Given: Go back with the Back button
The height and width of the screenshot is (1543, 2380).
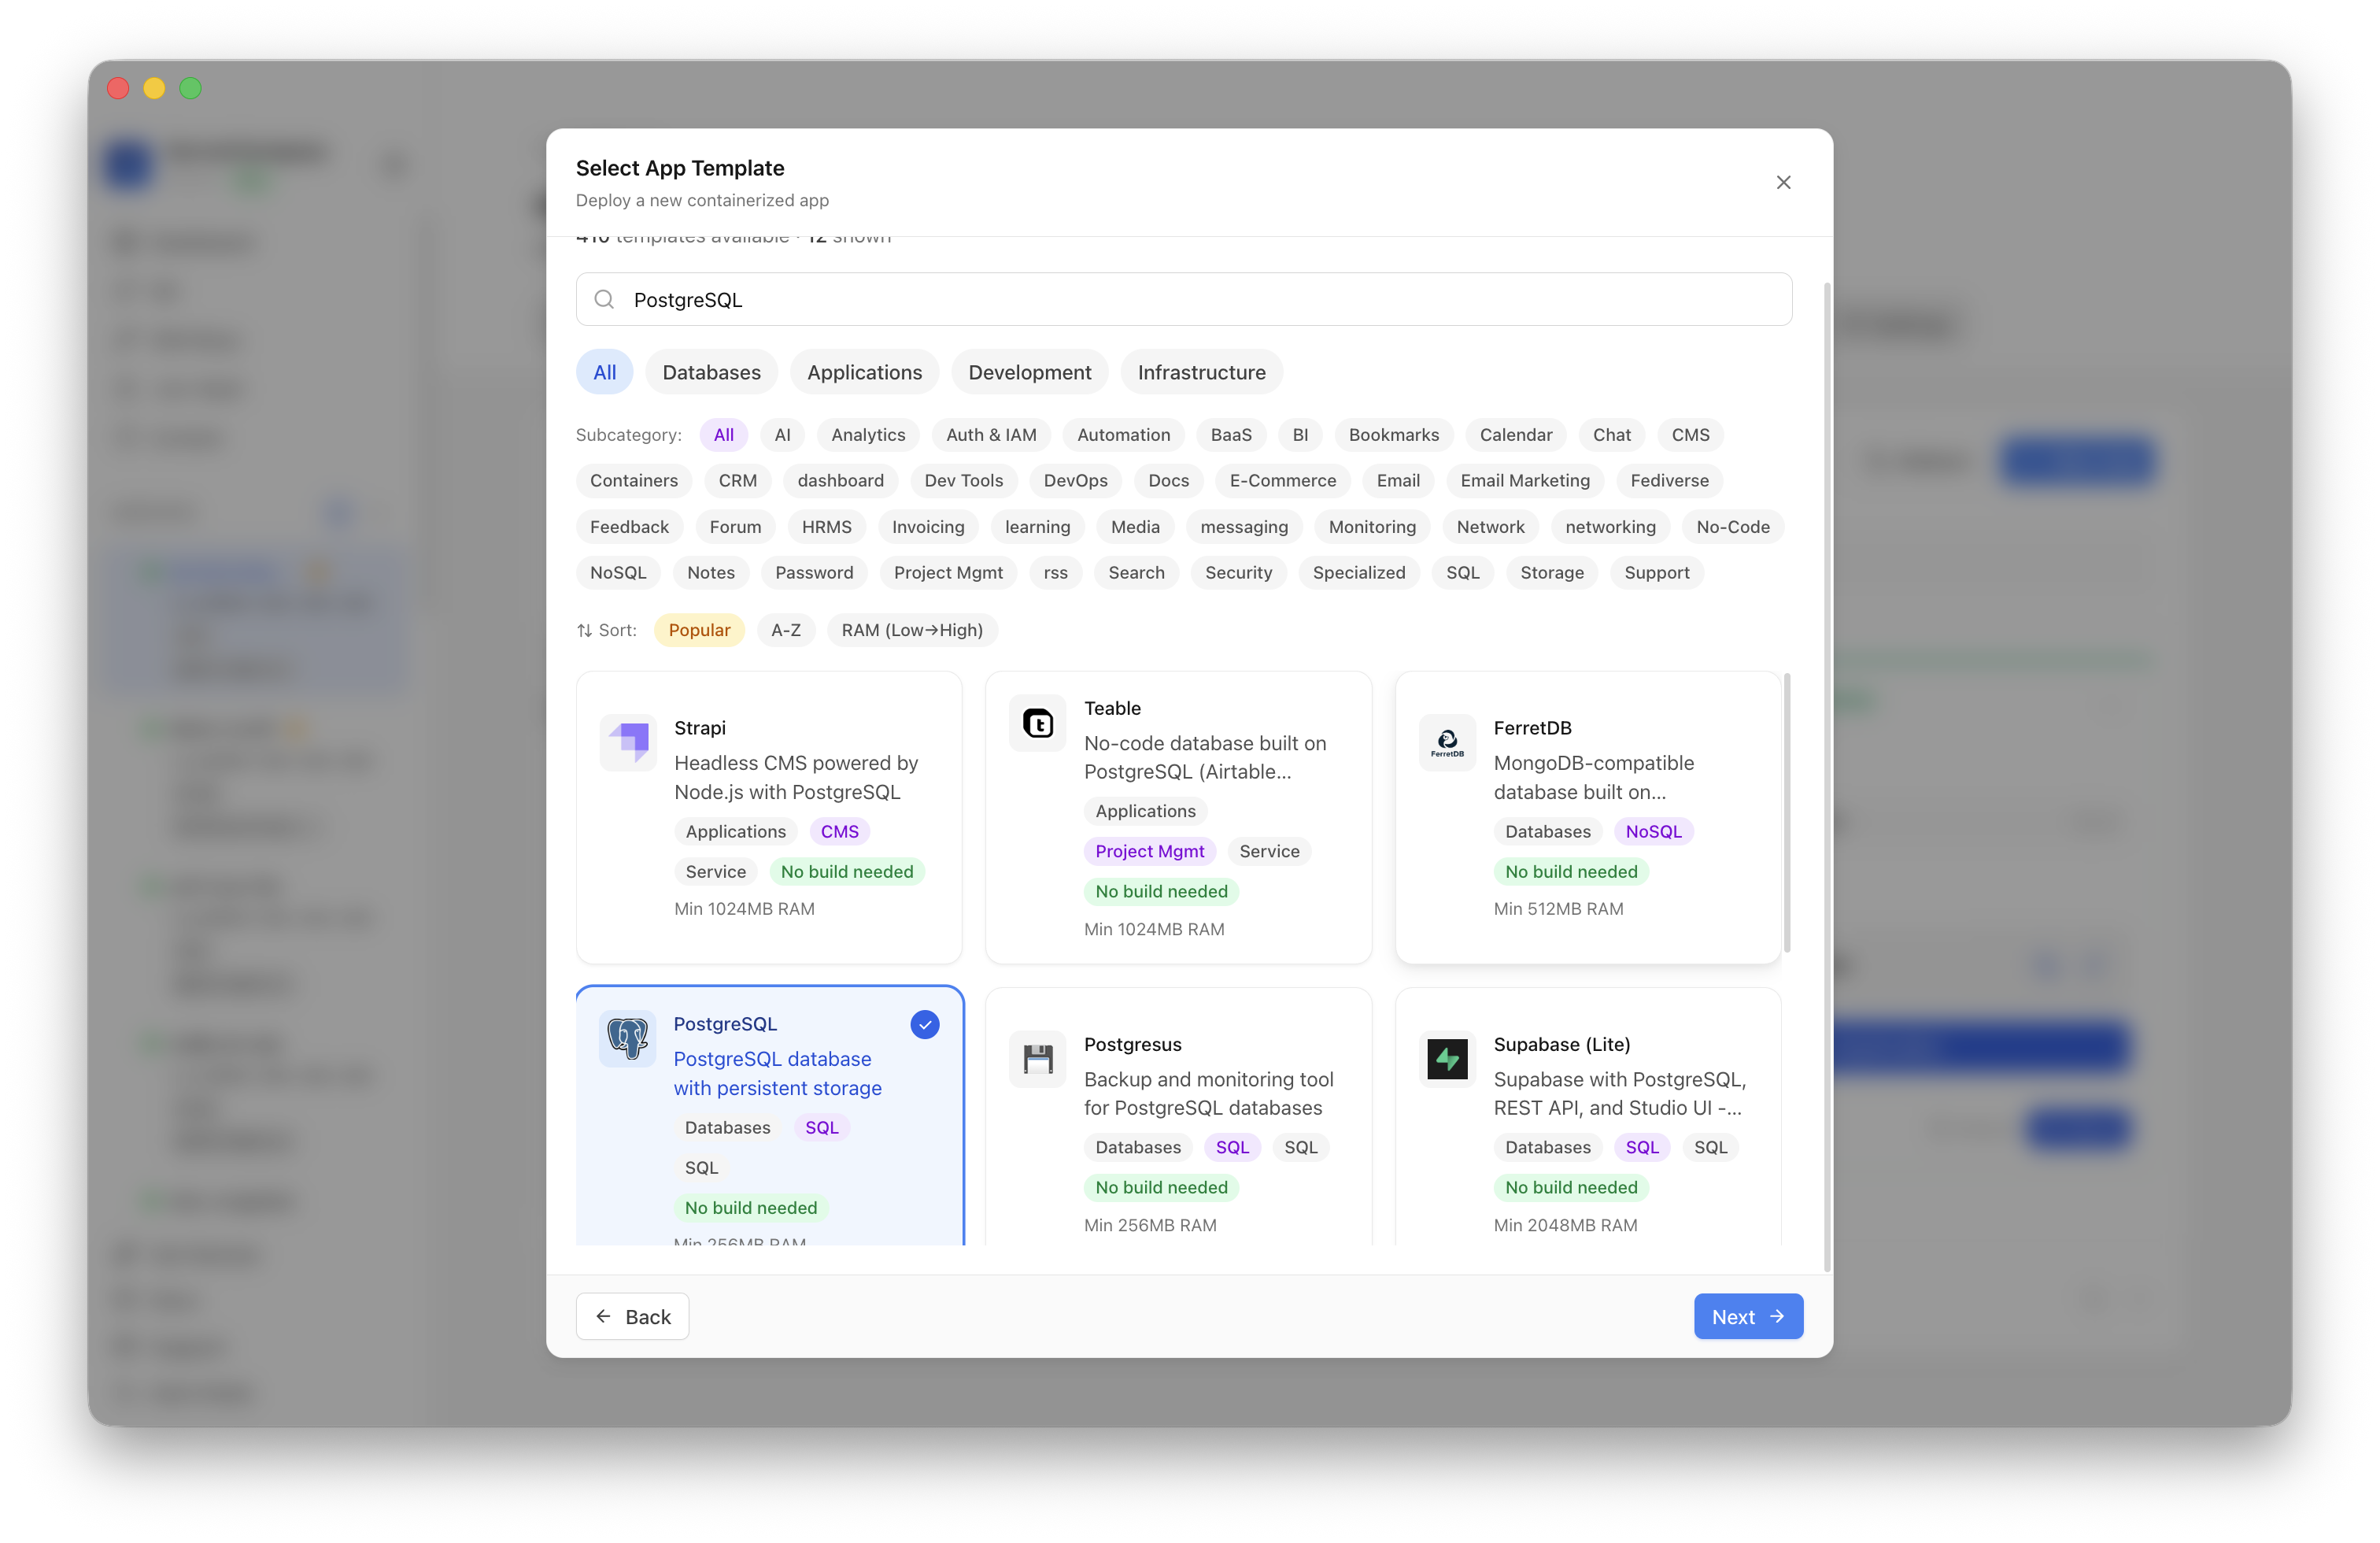Looking at the screenshot, I should click(632, 1317).
